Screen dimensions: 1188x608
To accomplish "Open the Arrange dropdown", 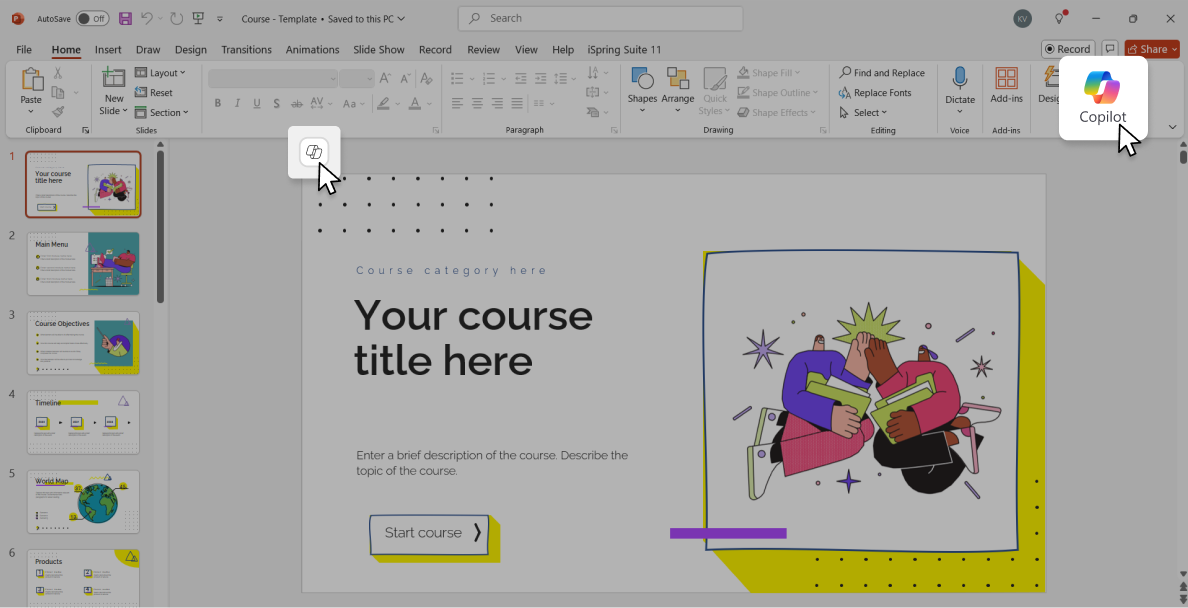I will 677,89.
